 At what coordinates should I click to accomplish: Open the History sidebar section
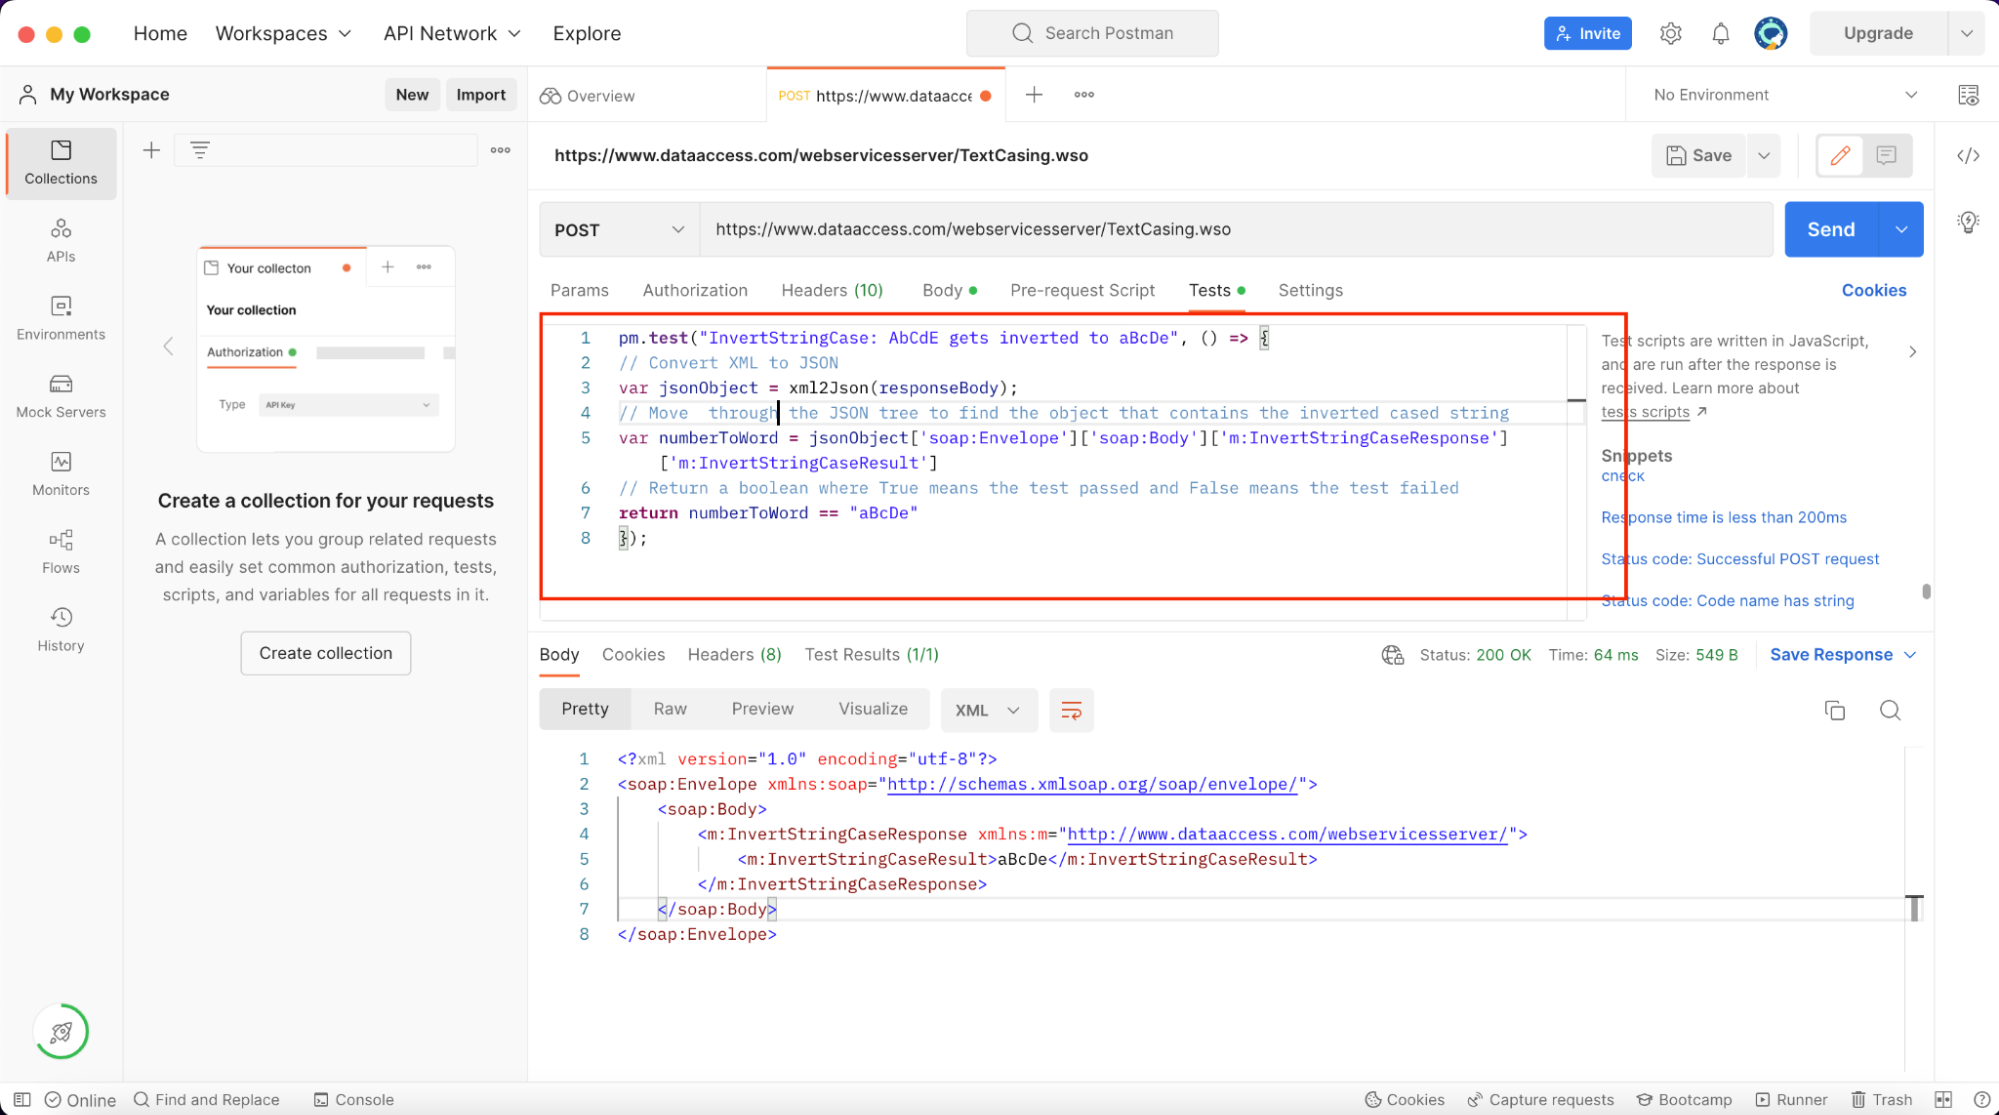61,631
